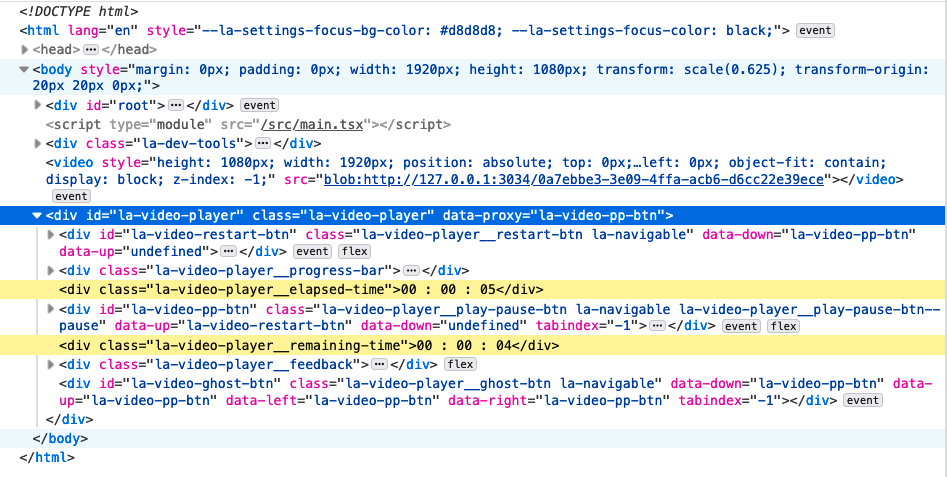
Task: Click the "00 : 00 : 05" elapsed text
Action: click(x=448, y=289)
